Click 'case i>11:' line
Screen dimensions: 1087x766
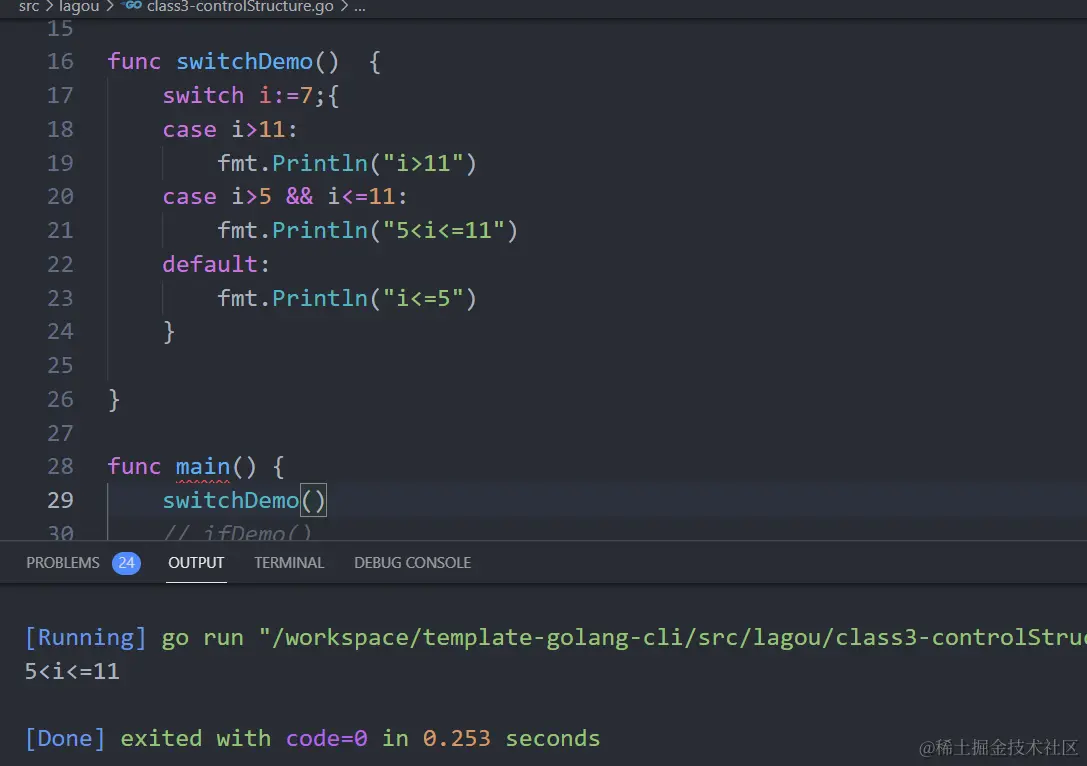(230, 130)
